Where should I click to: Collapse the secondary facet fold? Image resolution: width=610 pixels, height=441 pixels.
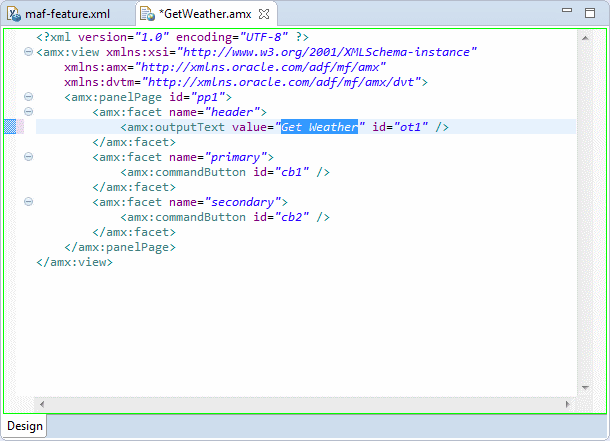pos(28,201)
